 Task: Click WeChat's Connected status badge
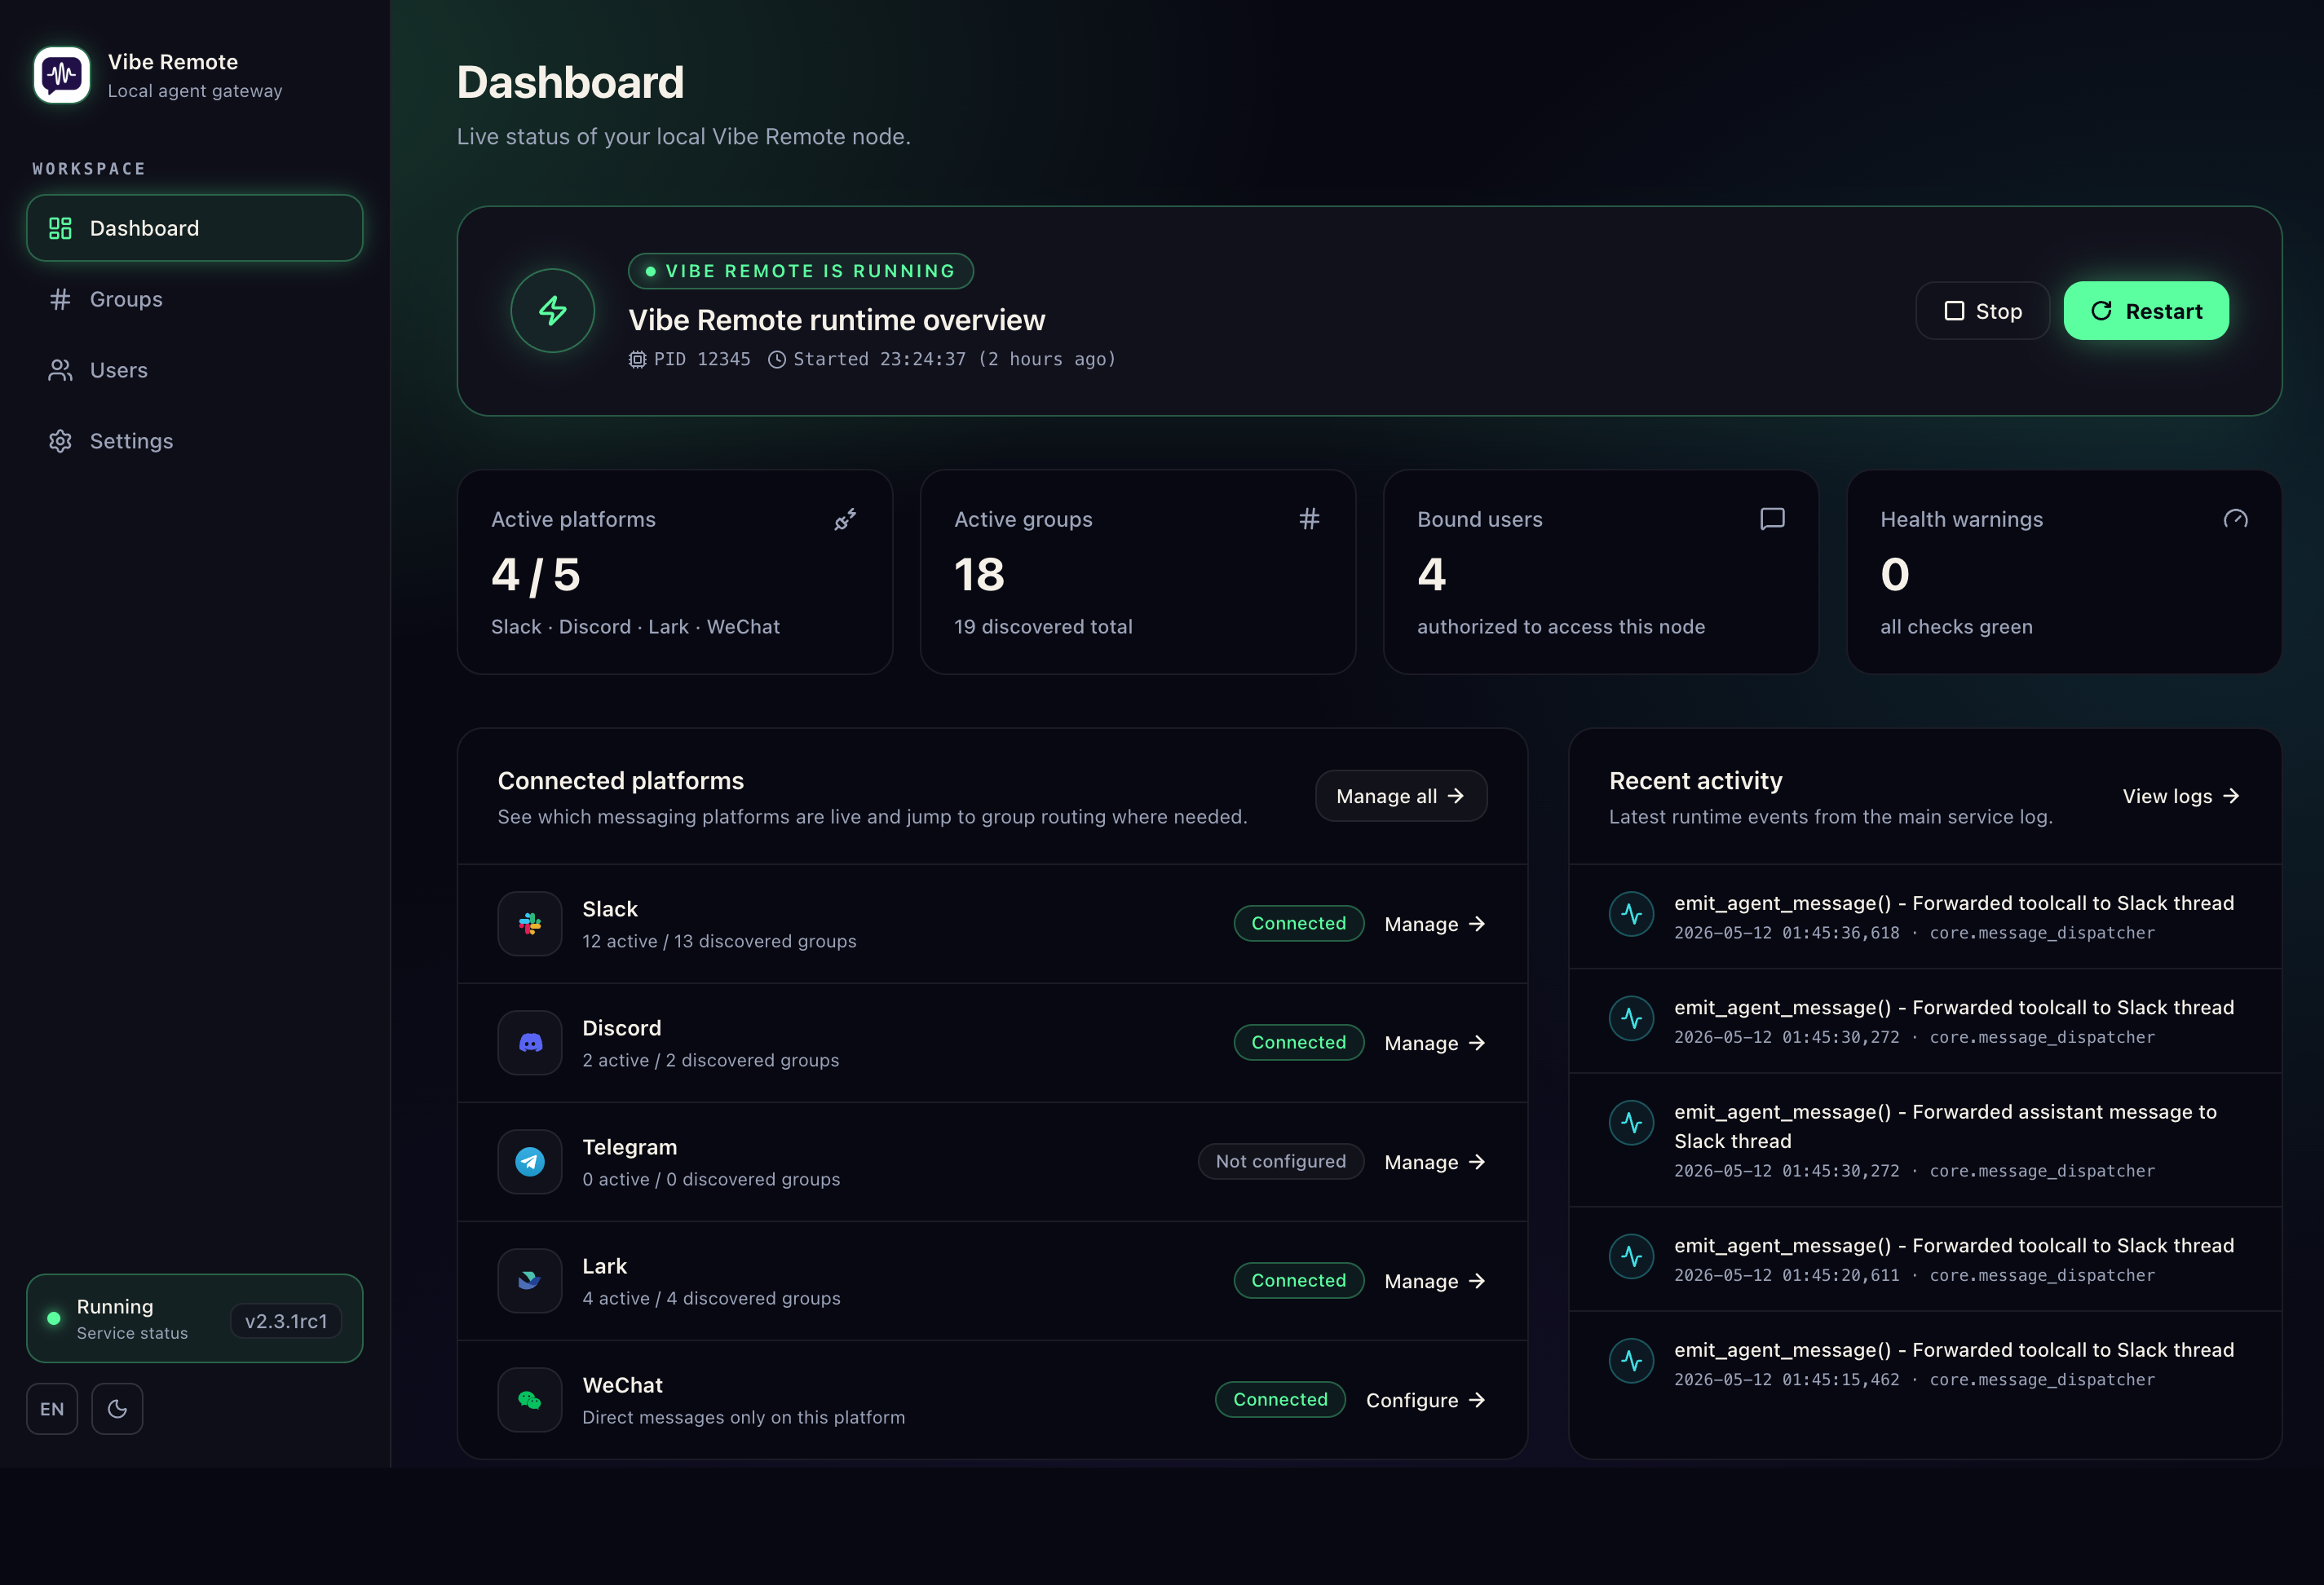click(1281, 1399)
